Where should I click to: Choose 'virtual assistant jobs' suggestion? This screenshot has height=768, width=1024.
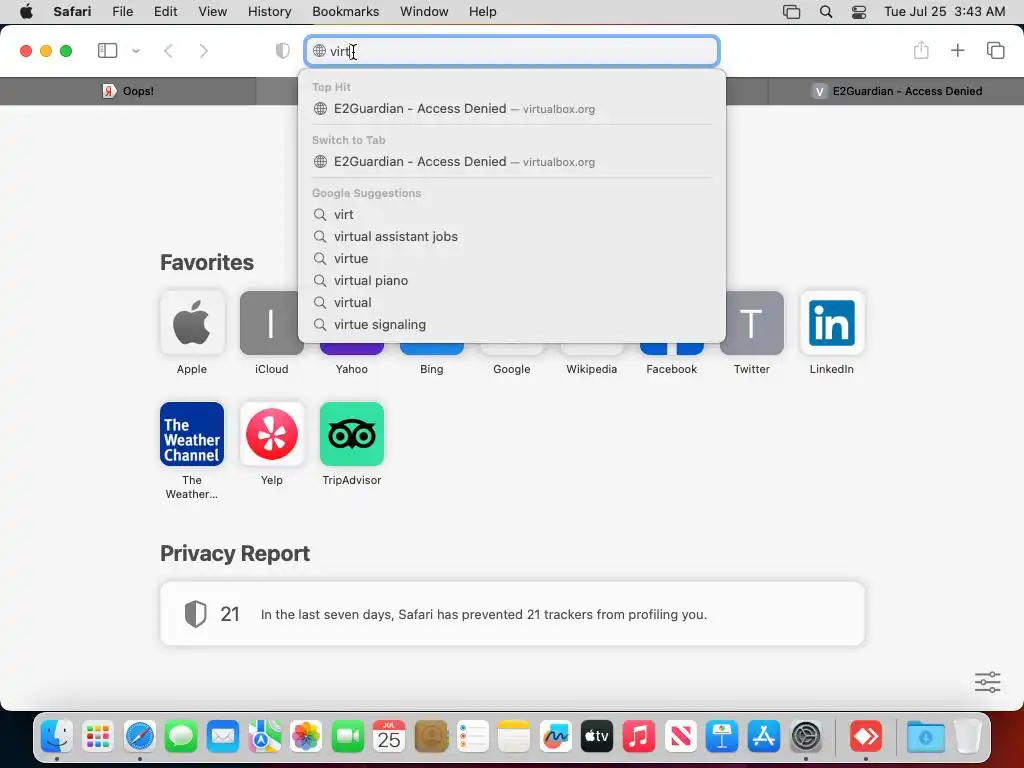point(512,236)
